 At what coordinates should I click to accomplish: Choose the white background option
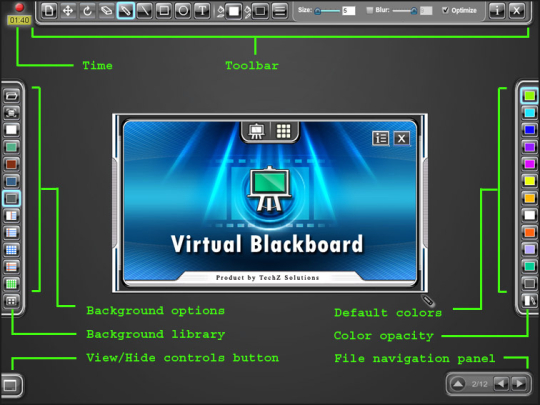[x=11, y=130]
